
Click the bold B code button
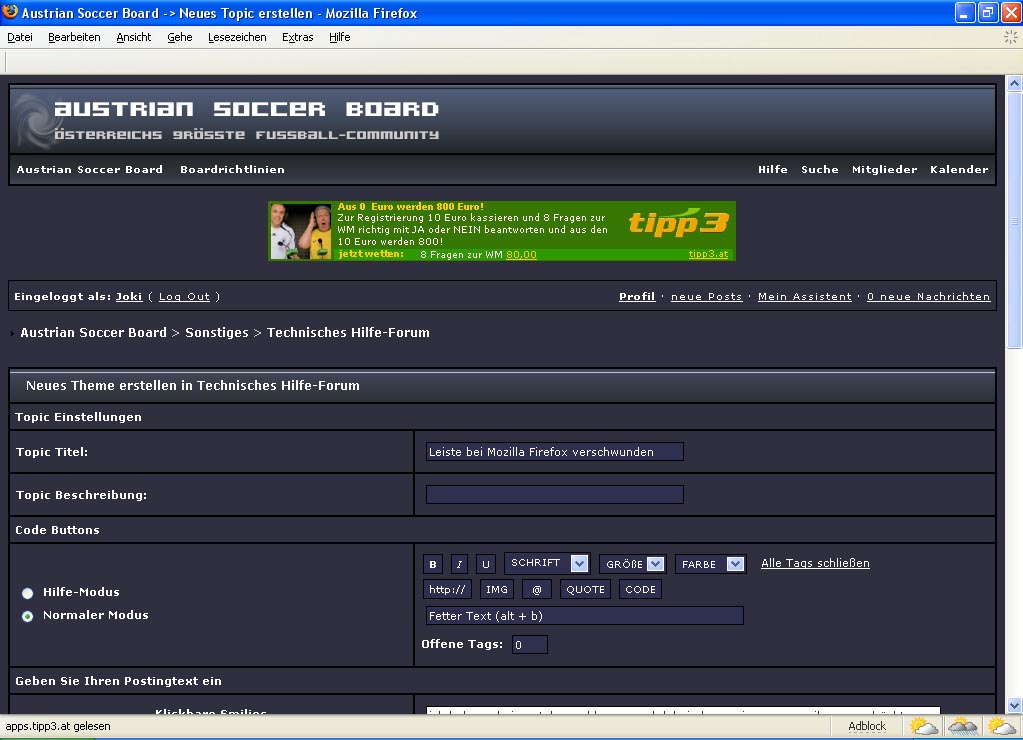(x=433, y=564)
